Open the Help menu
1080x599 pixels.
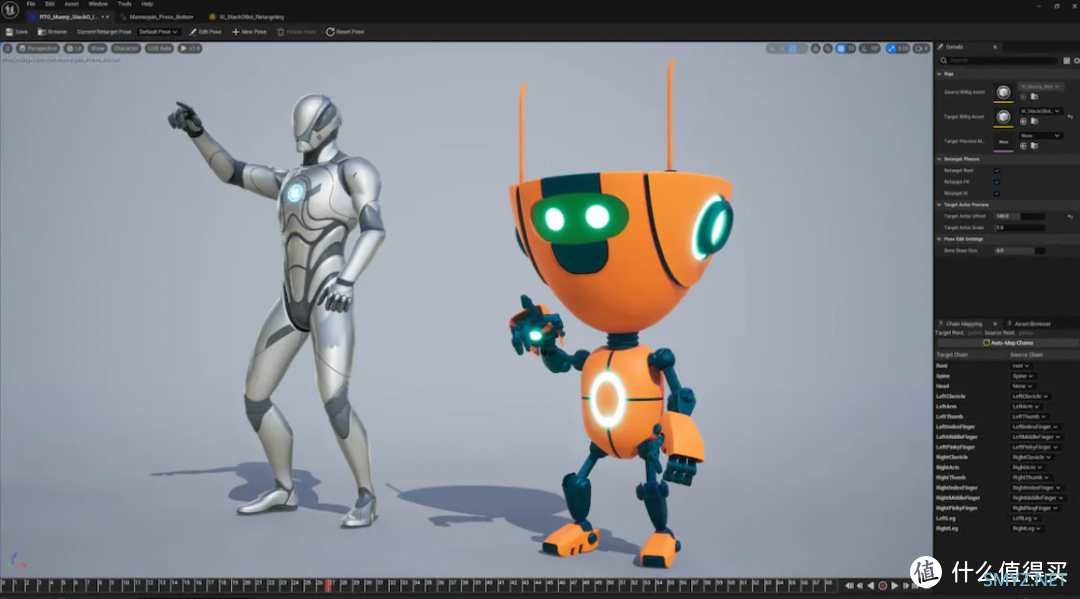(147, 4)
